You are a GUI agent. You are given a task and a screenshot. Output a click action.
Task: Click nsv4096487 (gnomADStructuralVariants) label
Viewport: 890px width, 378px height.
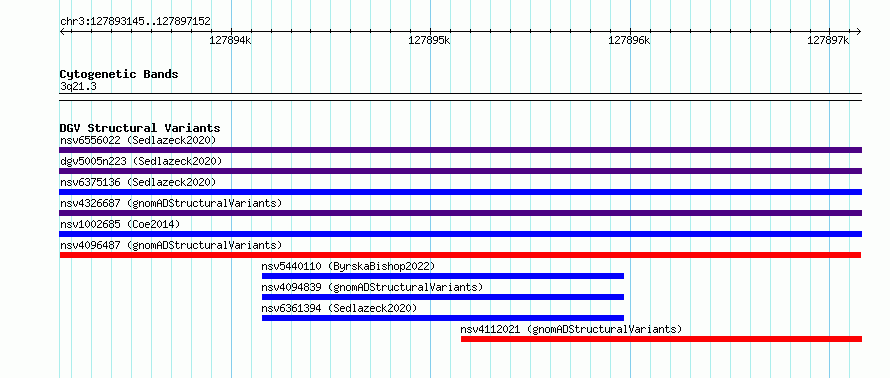point(171,245)
